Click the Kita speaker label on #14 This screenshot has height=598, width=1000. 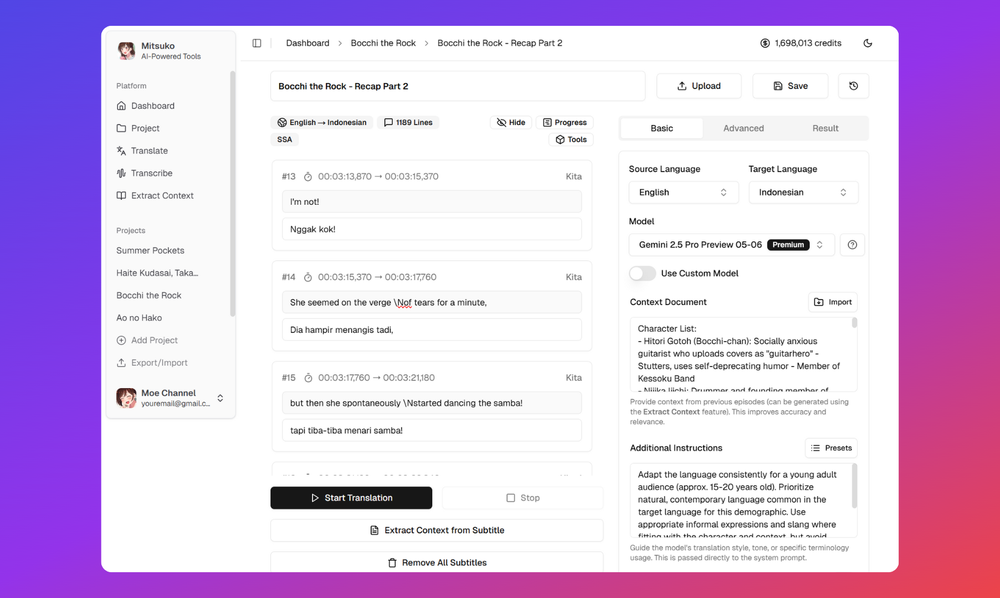coord(573,277)
